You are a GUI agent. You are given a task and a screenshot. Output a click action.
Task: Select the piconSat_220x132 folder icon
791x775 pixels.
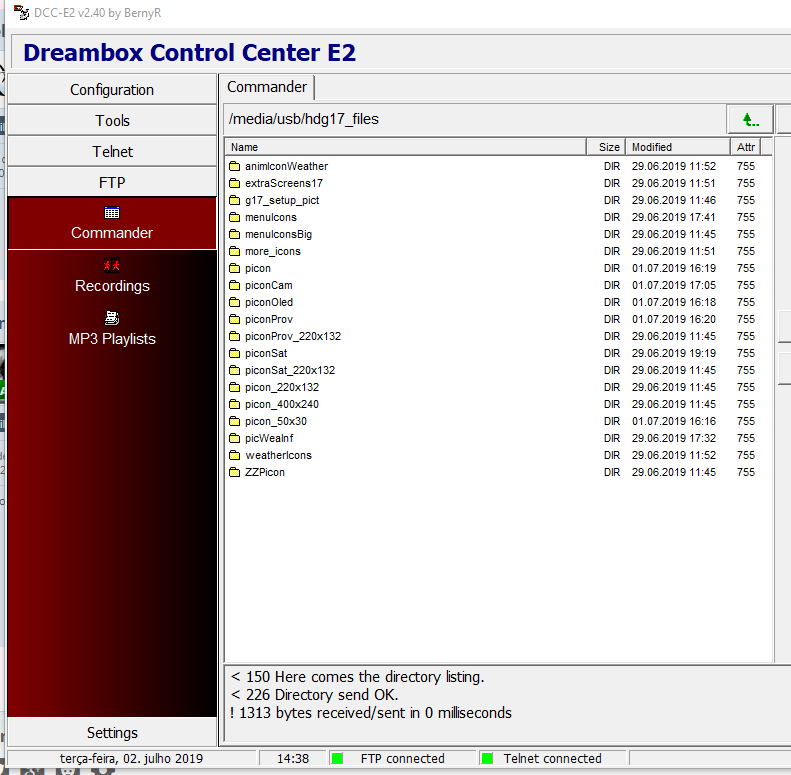pos(234,370)
